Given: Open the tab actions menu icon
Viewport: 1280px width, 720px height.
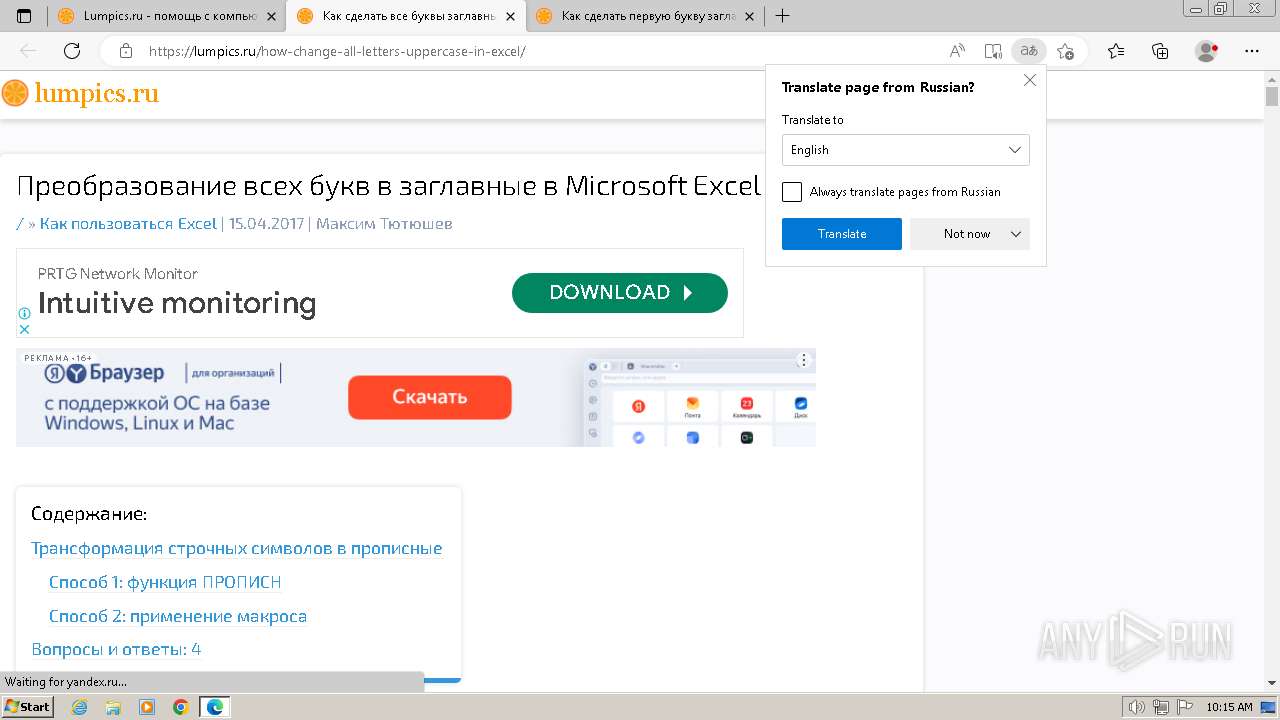Looking at the screenshot, I should pyautogui.click(x=24, y=16).
